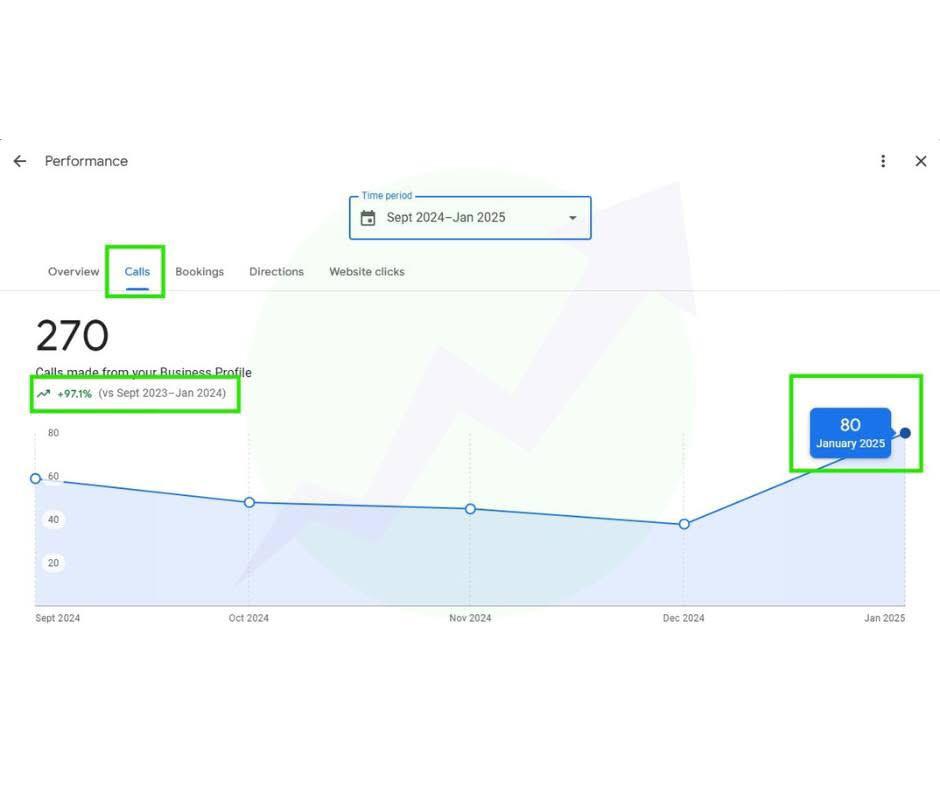Close the Performance panel with the X

[921, 161]
